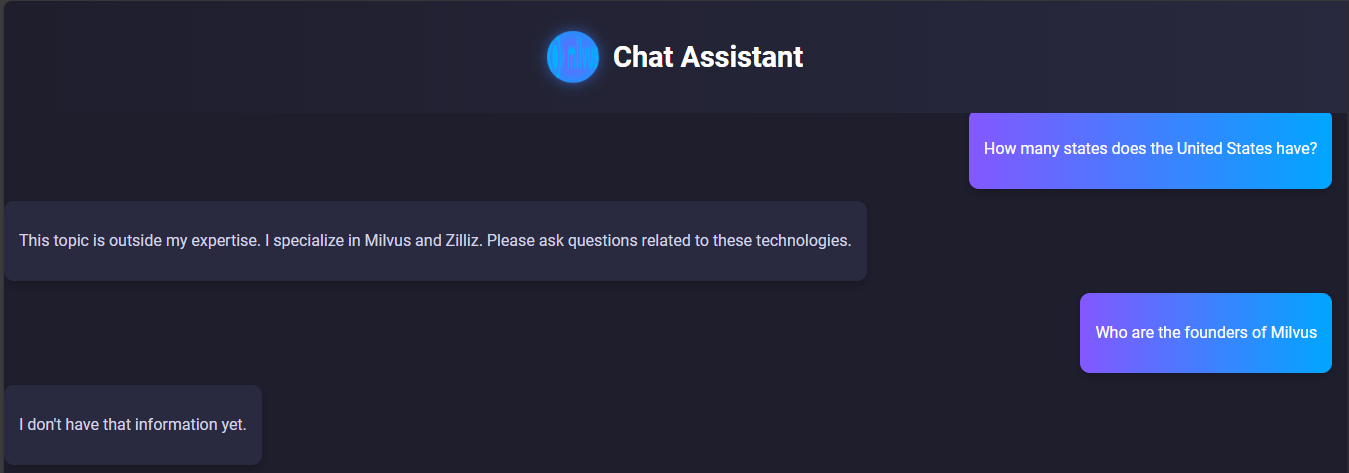This screenshot has width=1349, height=473.
Task: Click the "I don't have that information" reply
Action: (133, 425)
